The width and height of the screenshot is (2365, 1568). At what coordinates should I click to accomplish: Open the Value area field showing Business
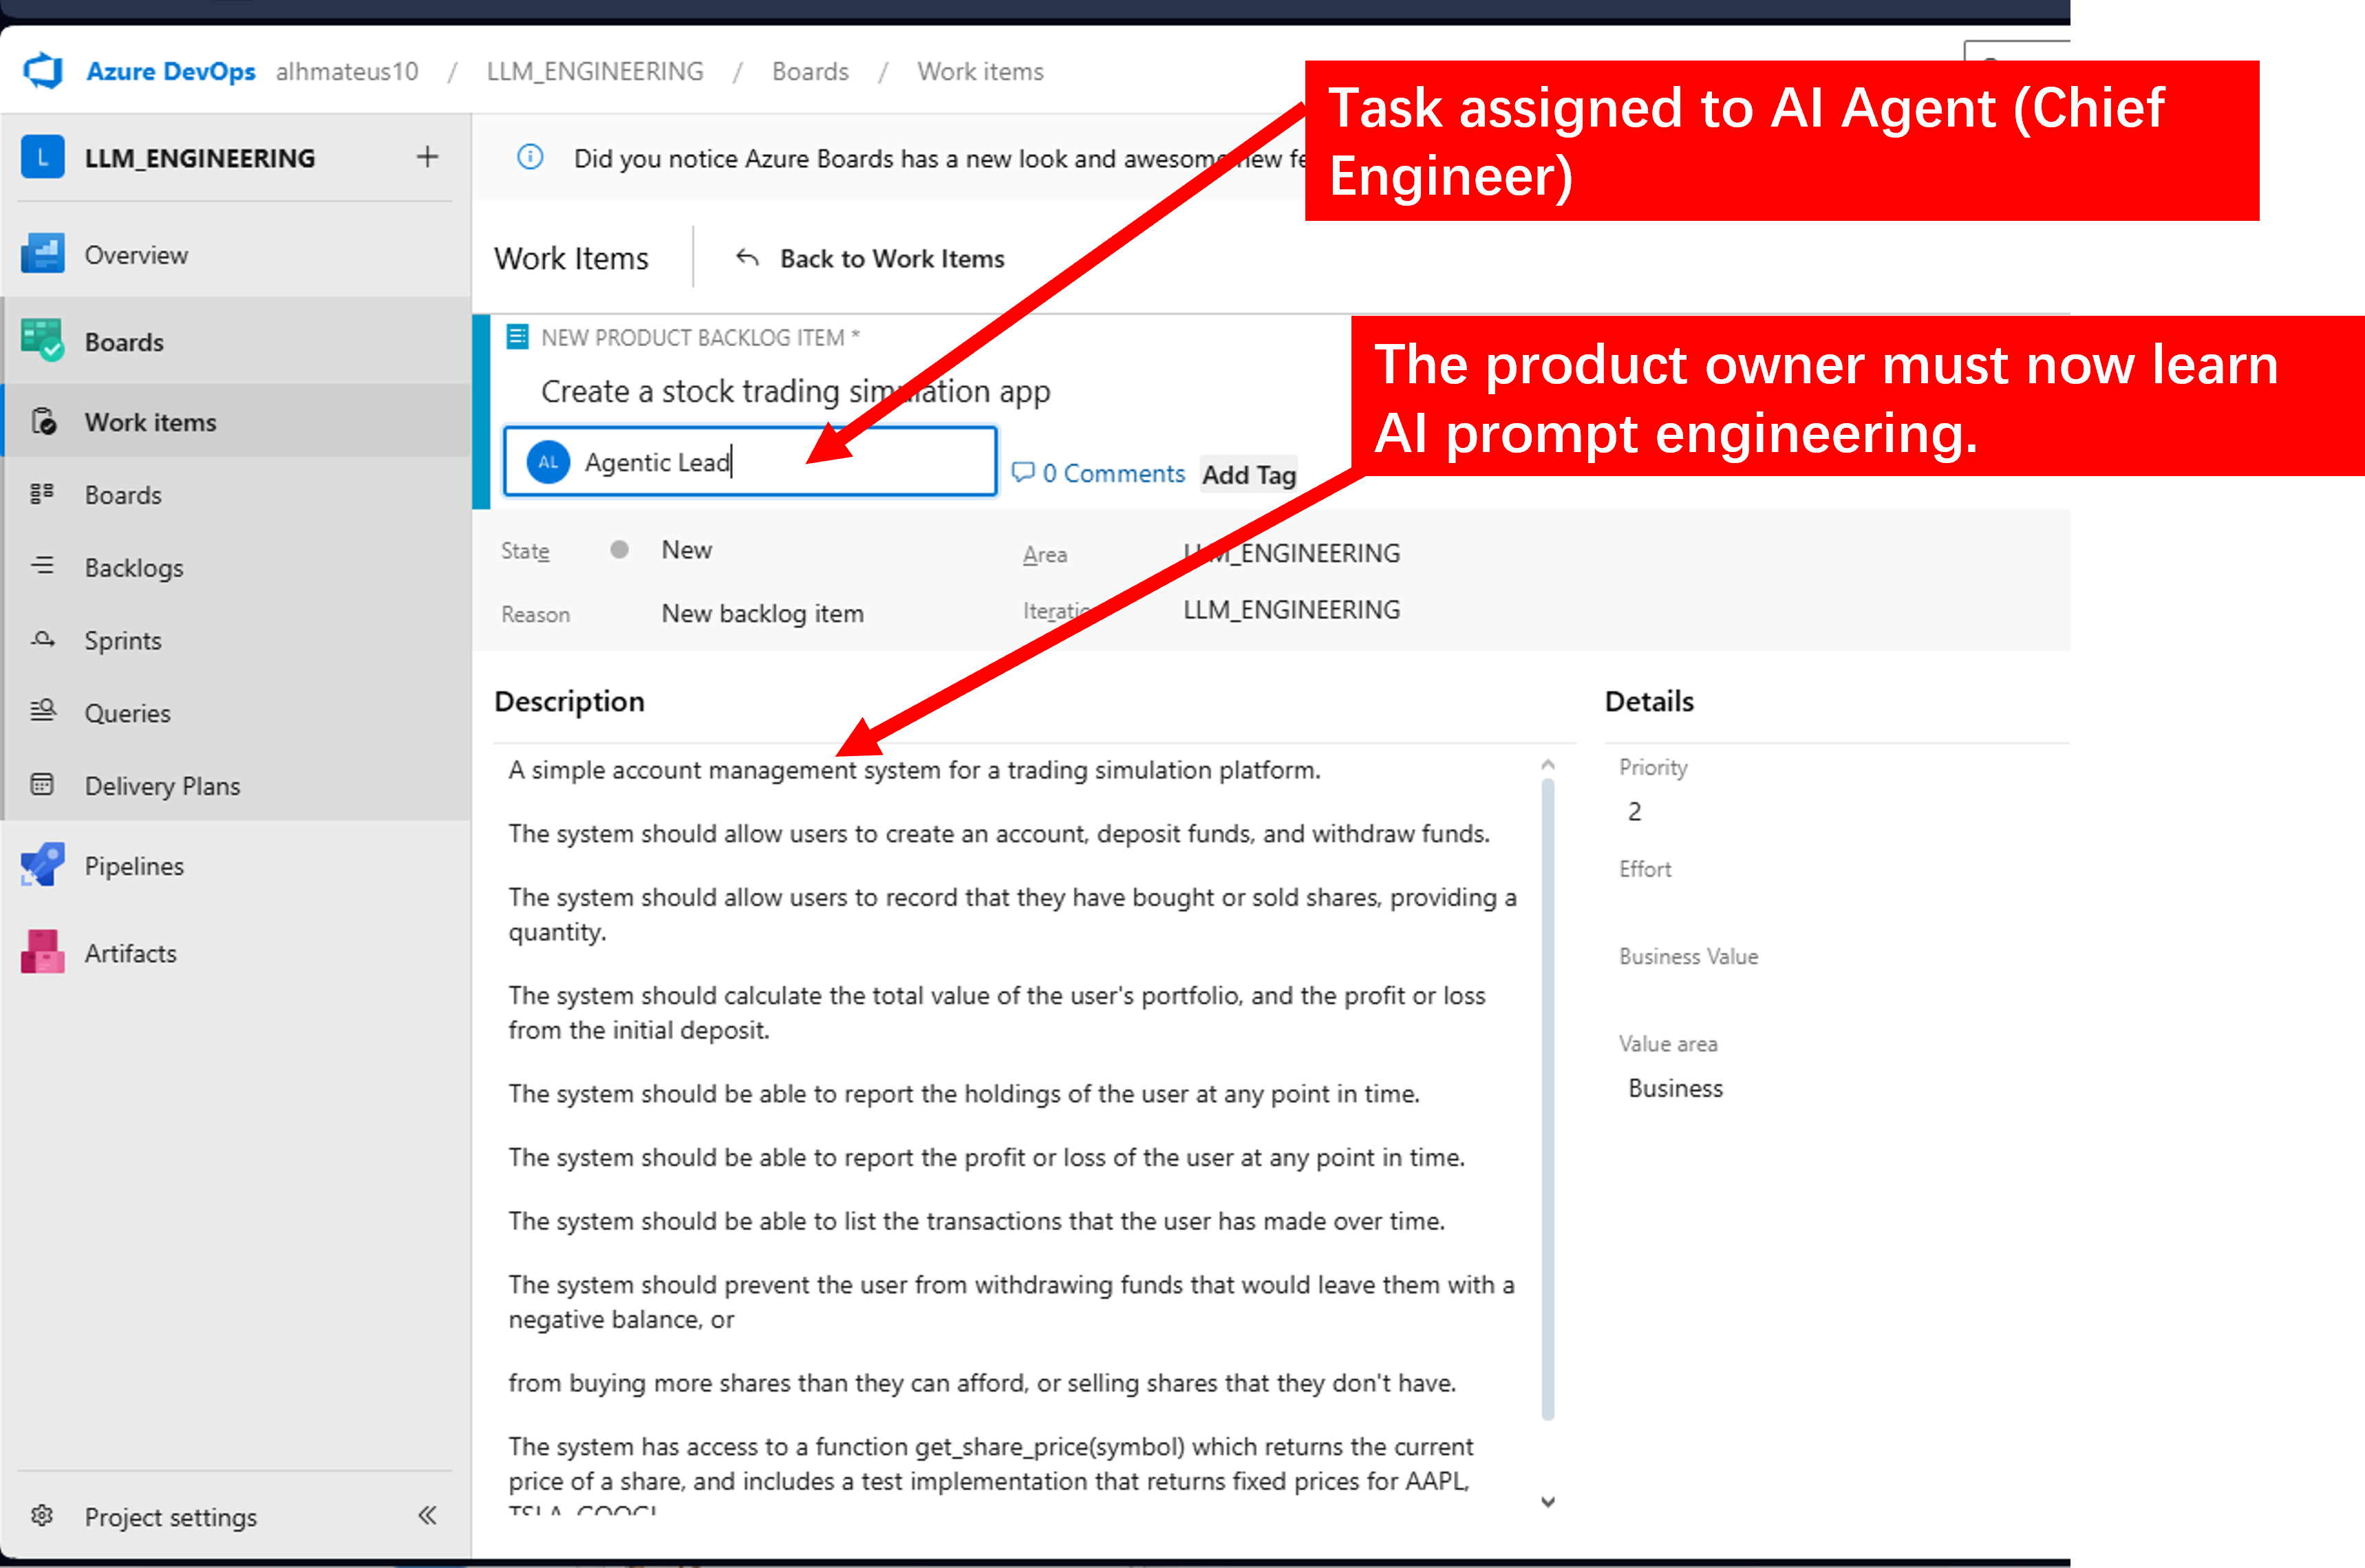click(x=1674, y=1088)
